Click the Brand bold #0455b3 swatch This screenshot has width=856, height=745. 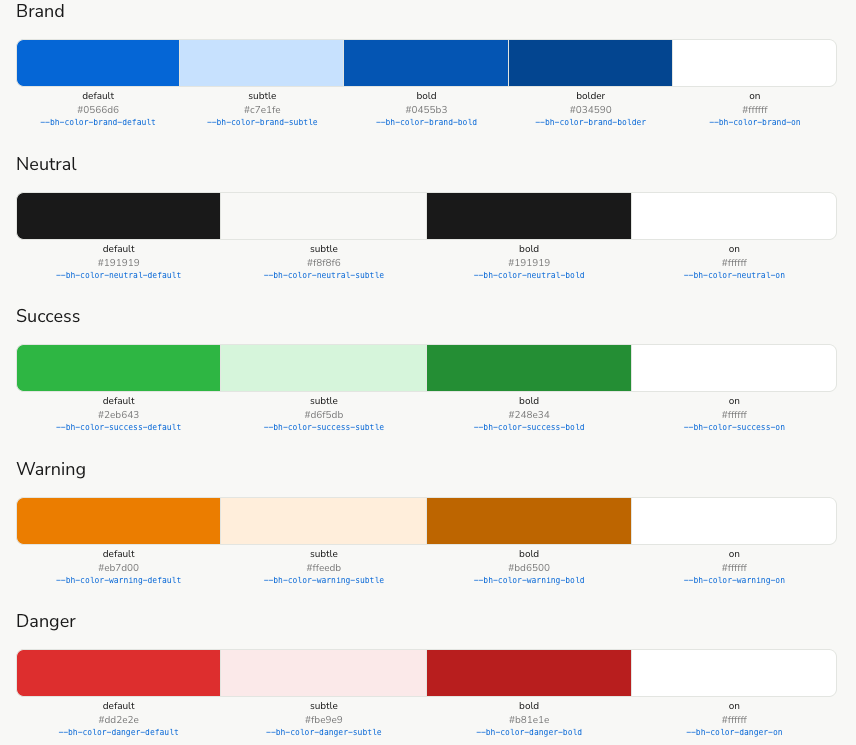(426, 63)
